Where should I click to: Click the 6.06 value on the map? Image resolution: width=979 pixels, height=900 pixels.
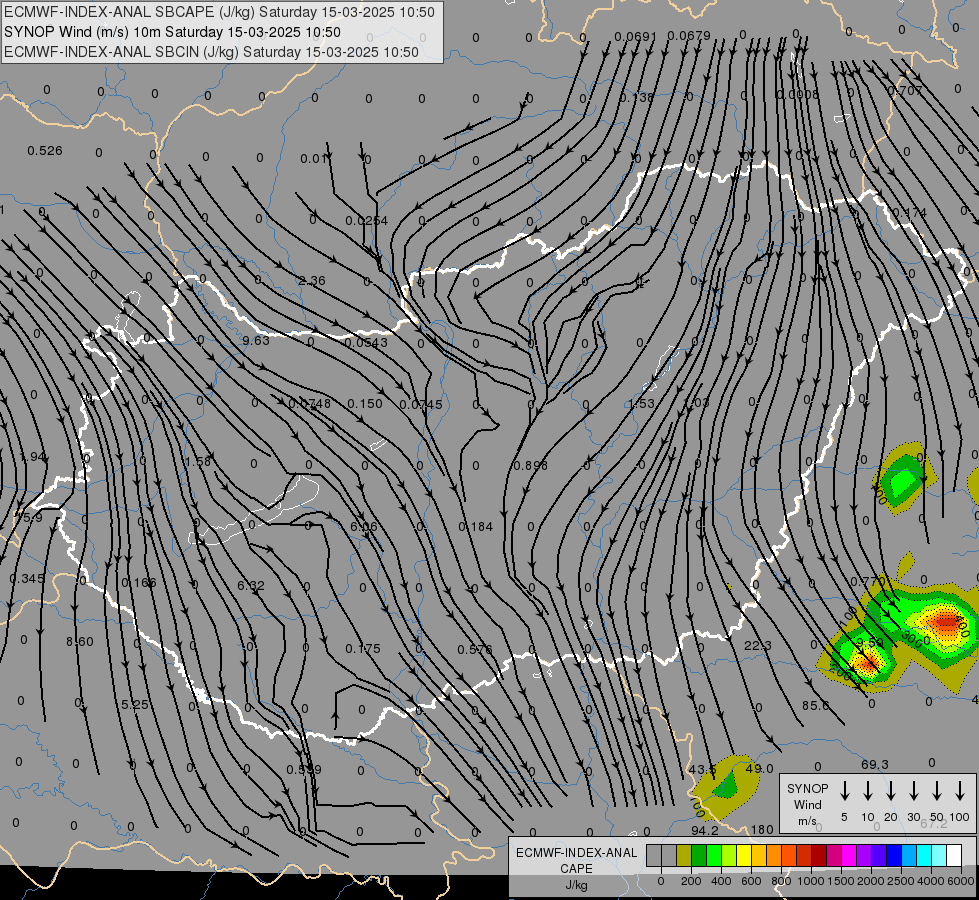point(363,527)
